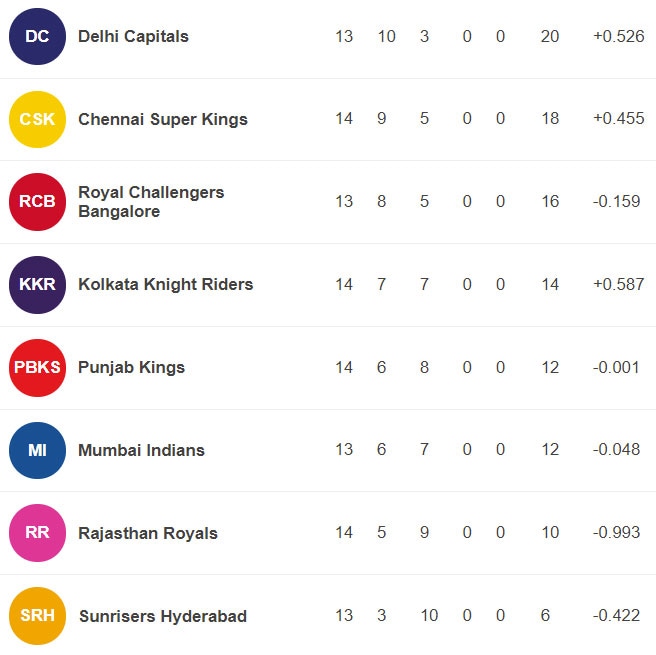This screenshot has width=656, height=655.
Task: Click the Rajasthan Royals team name
Action: click(x=148, y=533)
